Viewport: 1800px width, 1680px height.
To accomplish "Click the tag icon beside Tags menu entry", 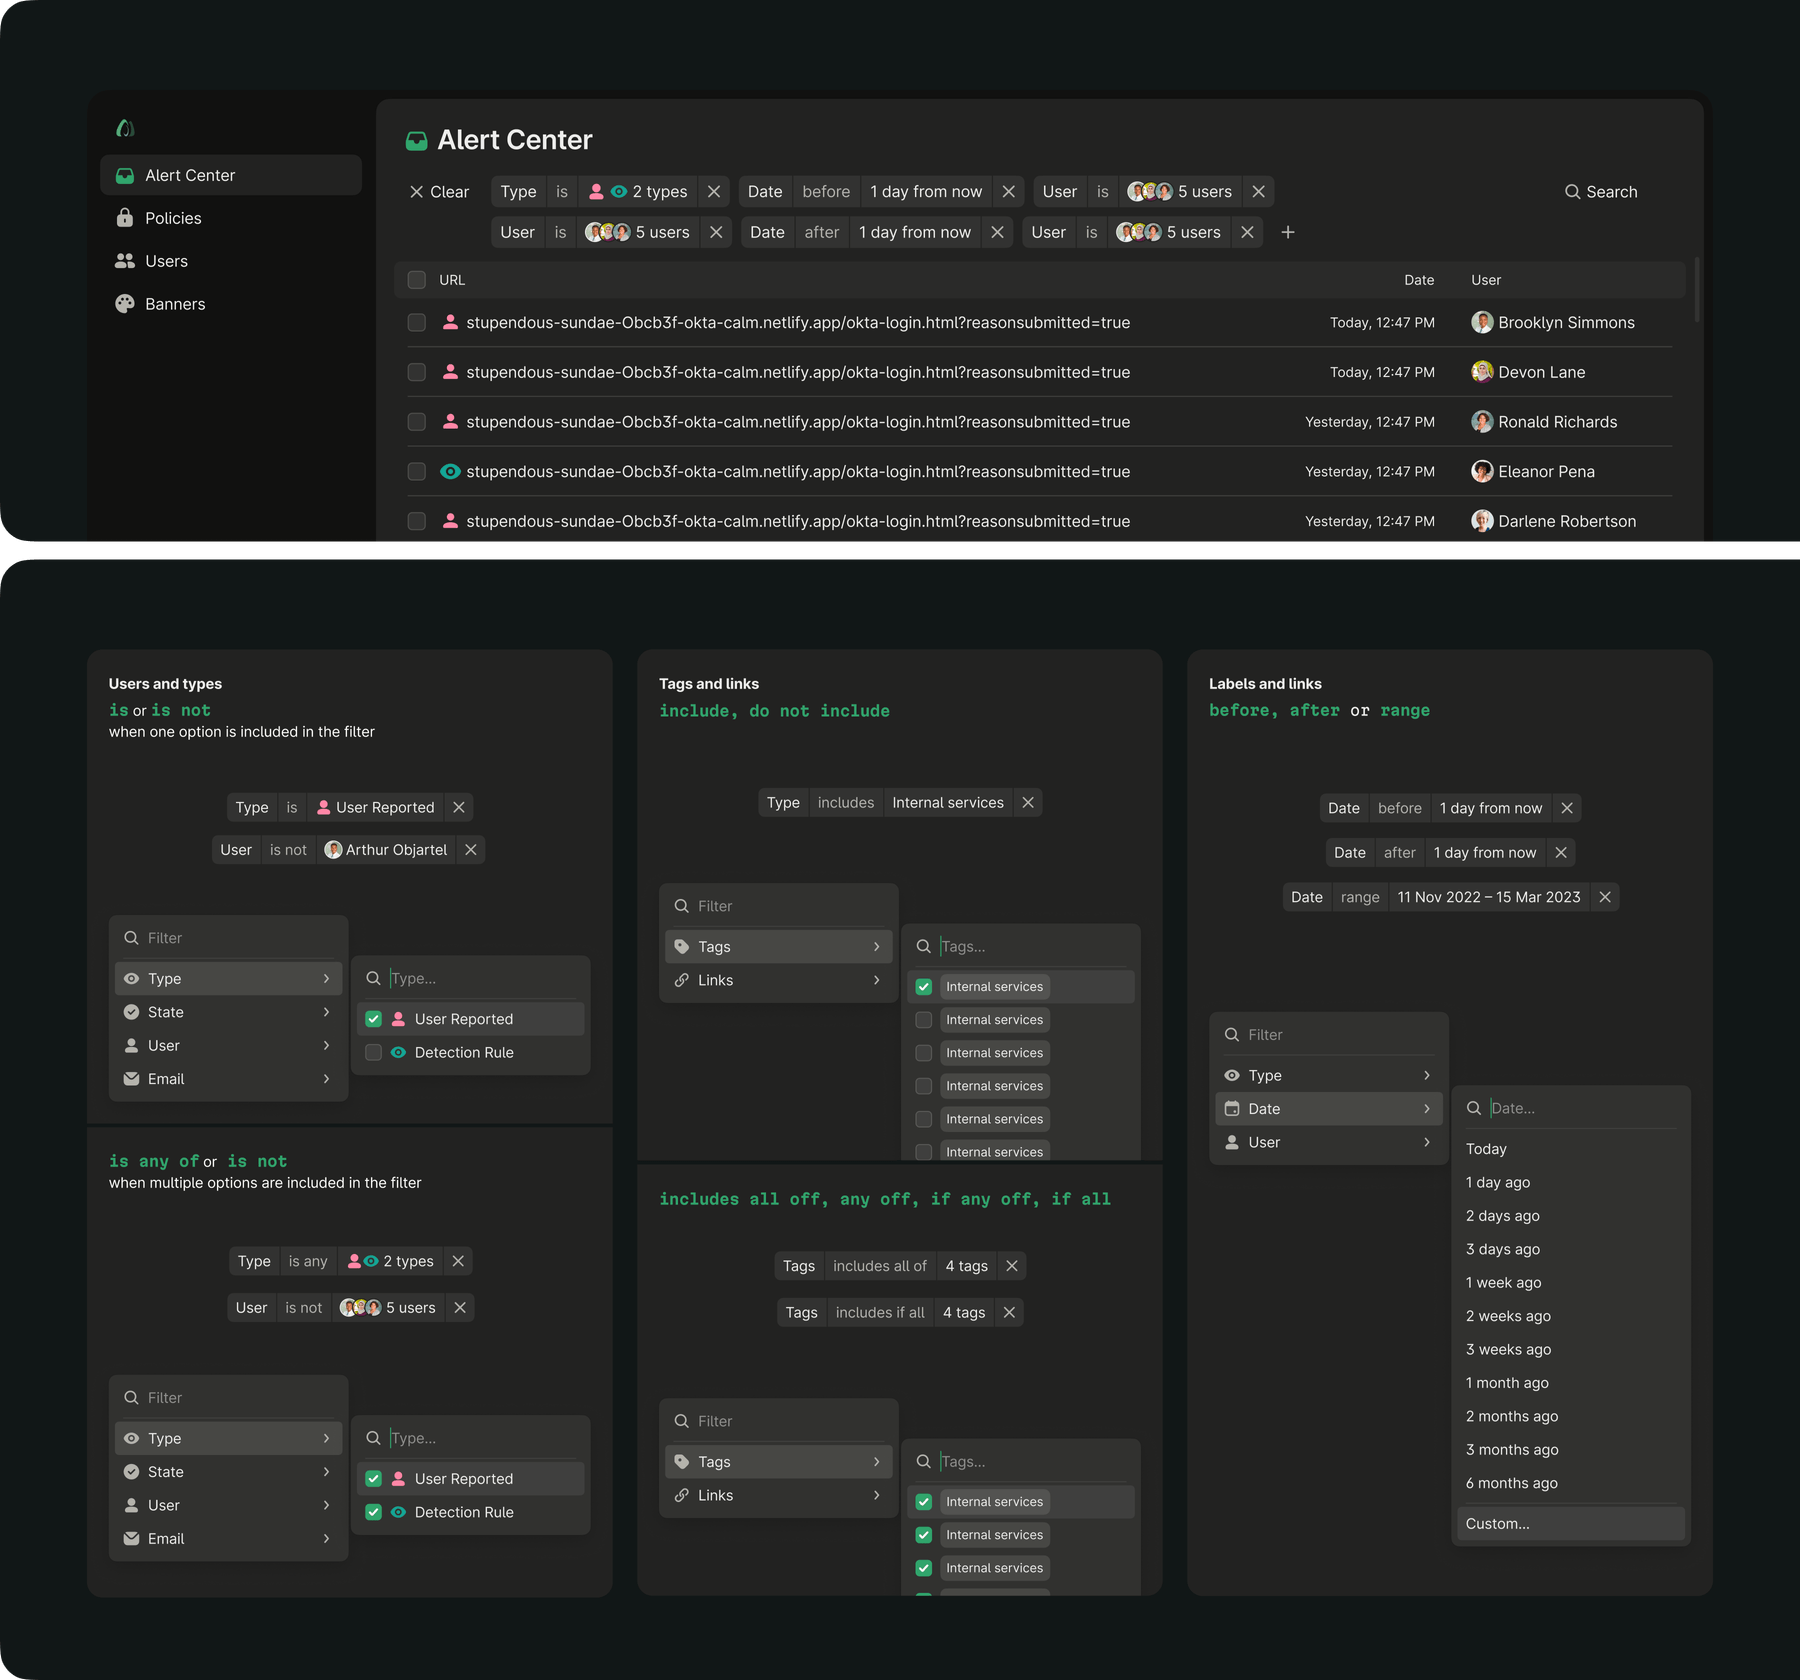I will pyautogui.click(x=681, y=946).
